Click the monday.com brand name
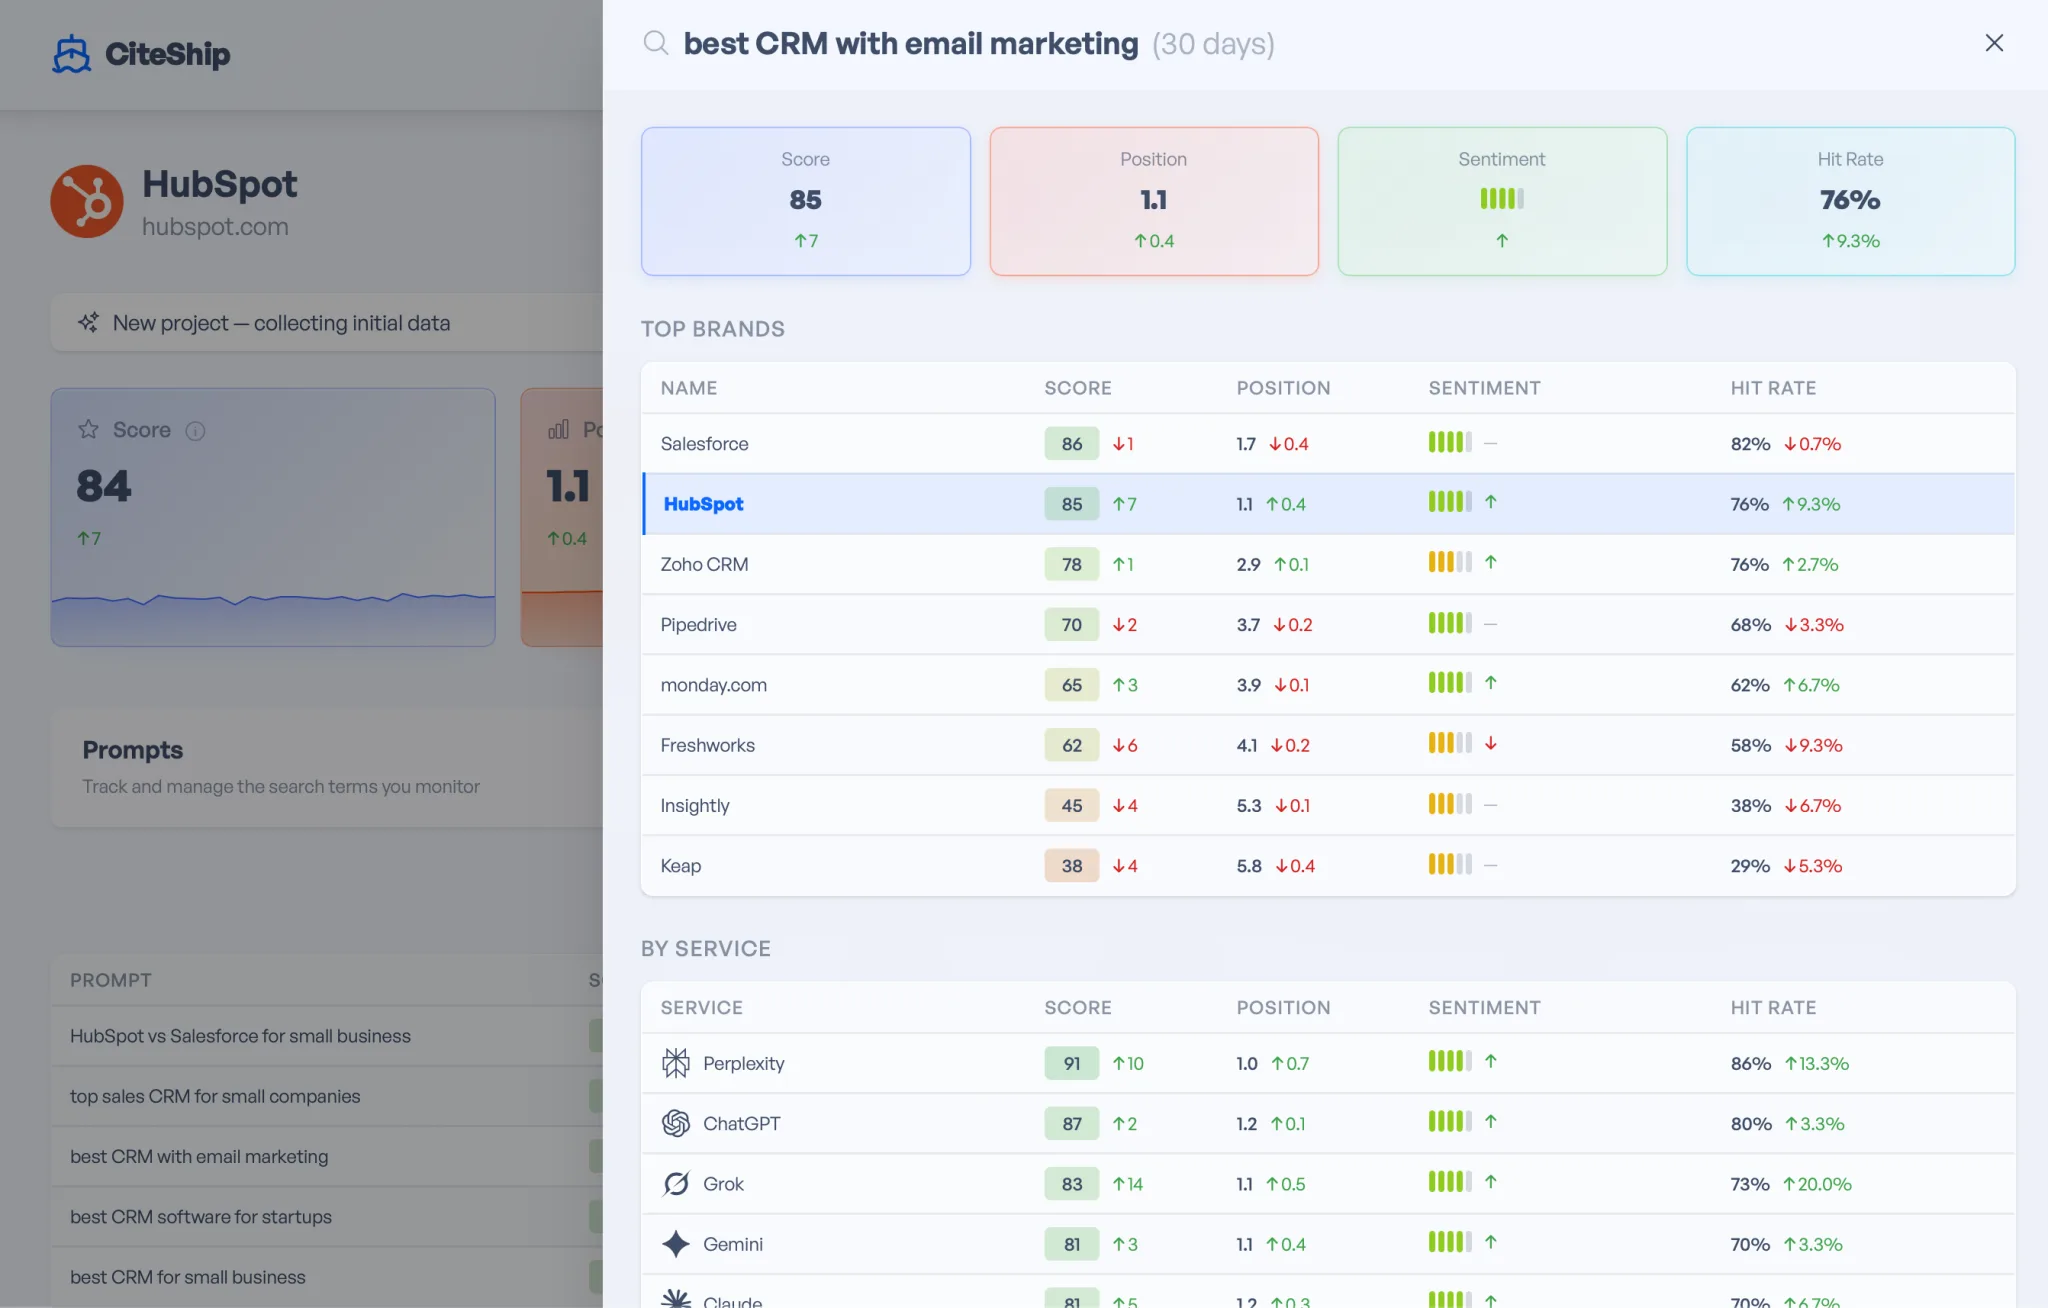 (713, 685)
